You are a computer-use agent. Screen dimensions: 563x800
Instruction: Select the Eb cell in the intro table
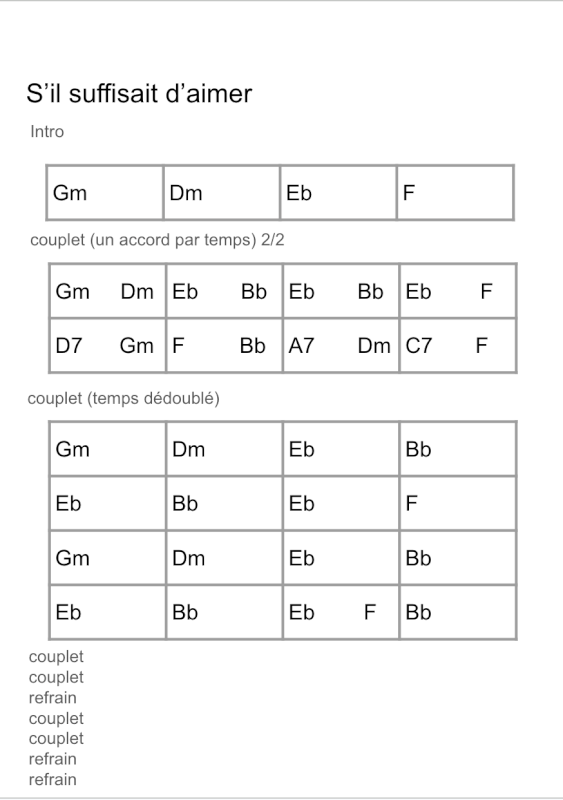[x=338, y=193]
